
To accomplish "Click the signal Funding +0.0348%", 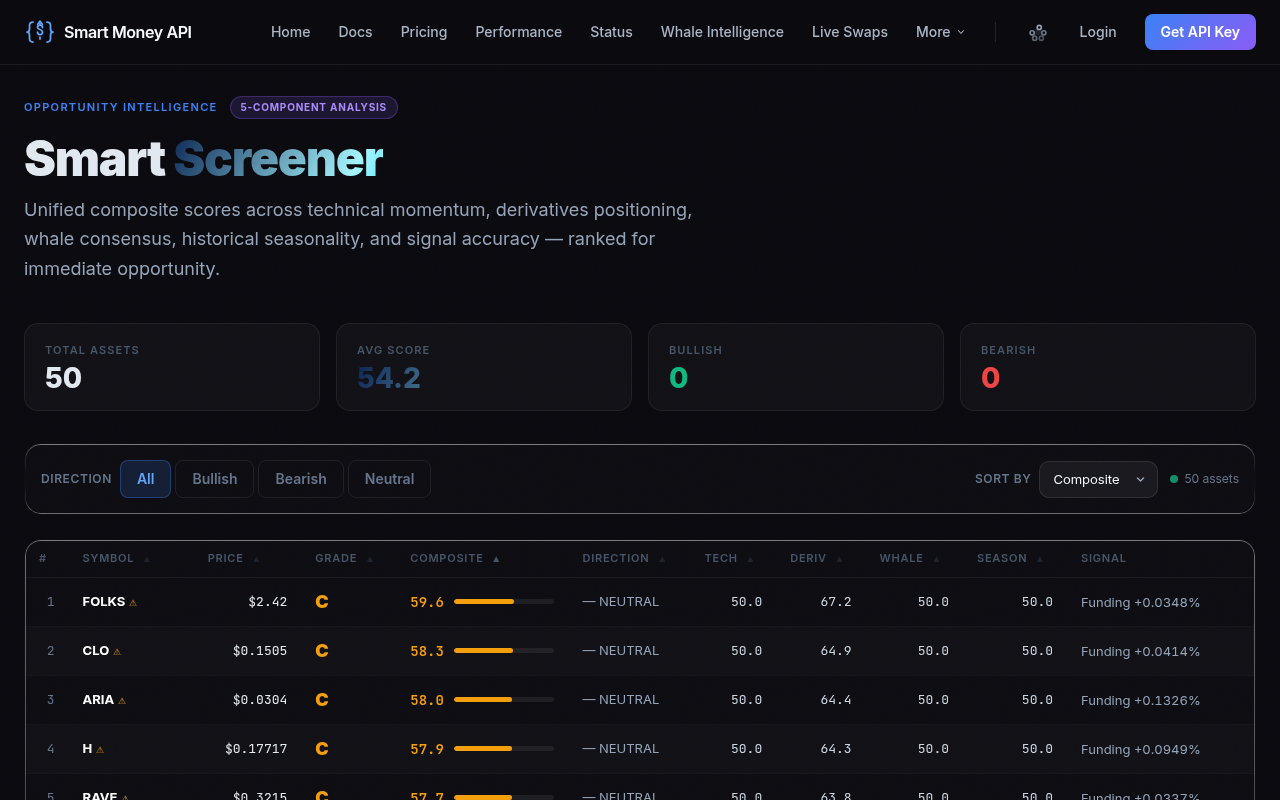I will point(1140,602).
